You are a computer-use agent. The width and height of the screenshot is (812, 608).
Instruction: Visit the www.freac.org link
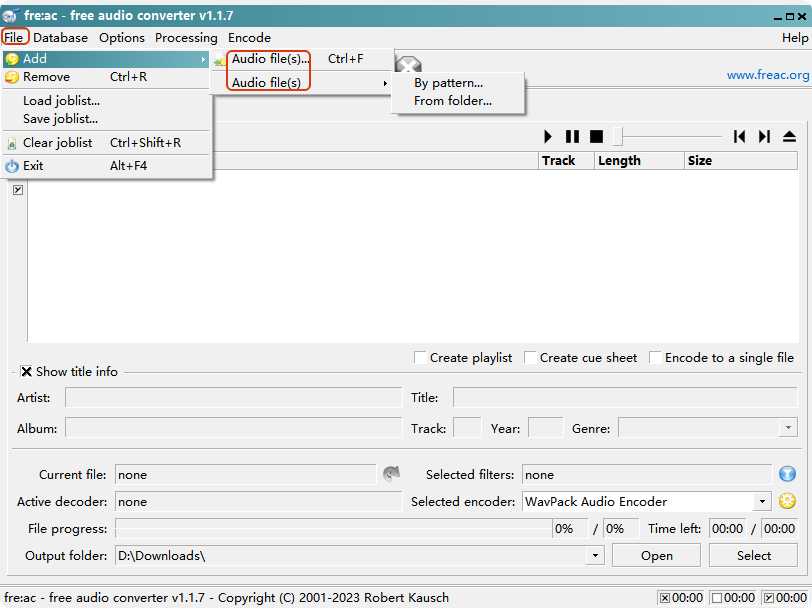(767, 75)
